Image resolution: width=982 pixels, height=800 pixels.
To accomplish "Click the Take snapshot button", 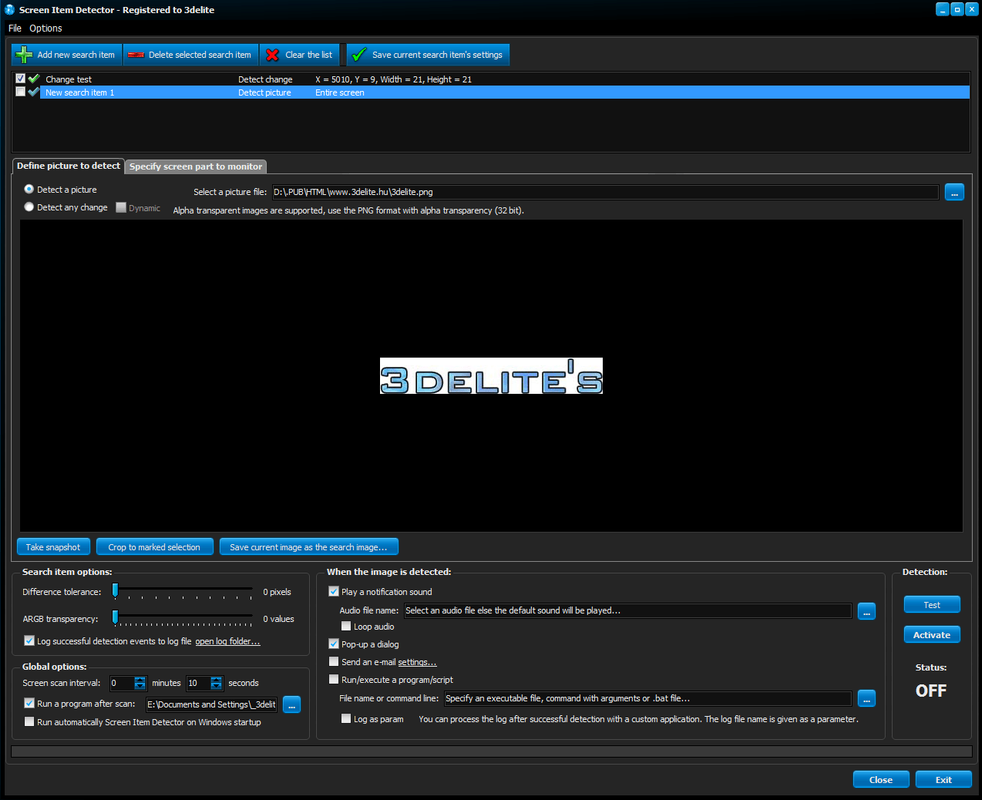I will [x=53, y=547].
